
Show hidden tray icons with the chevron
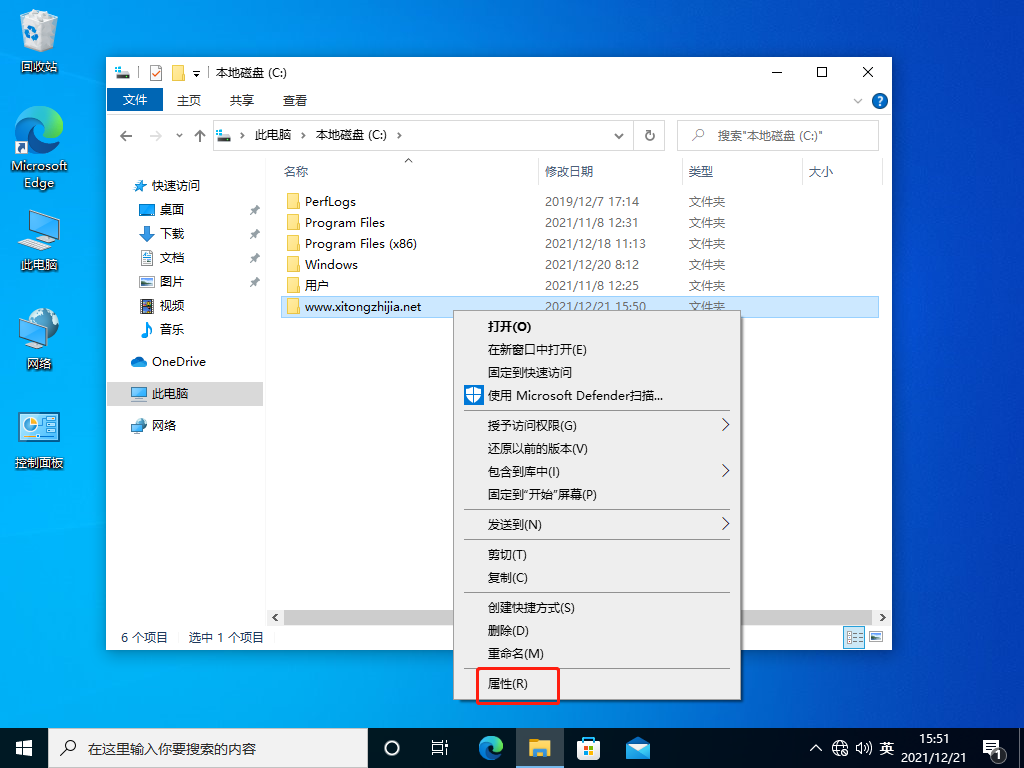coord(816,747)
